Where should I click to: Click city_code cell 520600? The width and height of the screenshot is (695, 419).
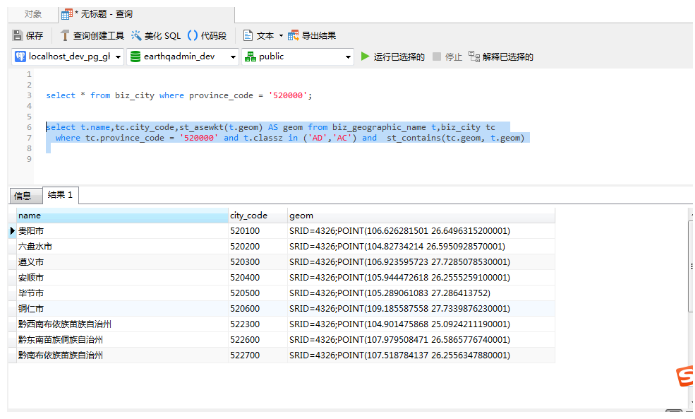coord(258,309)
